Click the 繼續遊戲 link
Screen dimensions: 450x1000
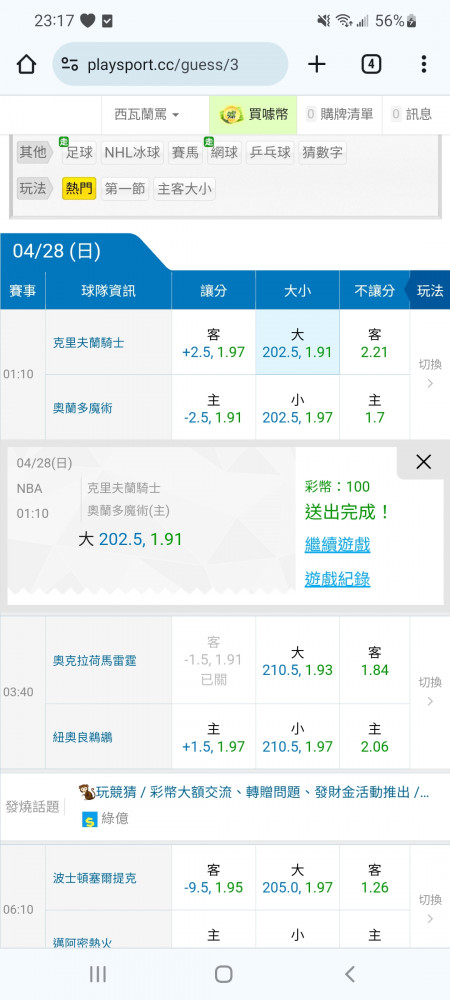pyautogui.click(x=337, y=545)
